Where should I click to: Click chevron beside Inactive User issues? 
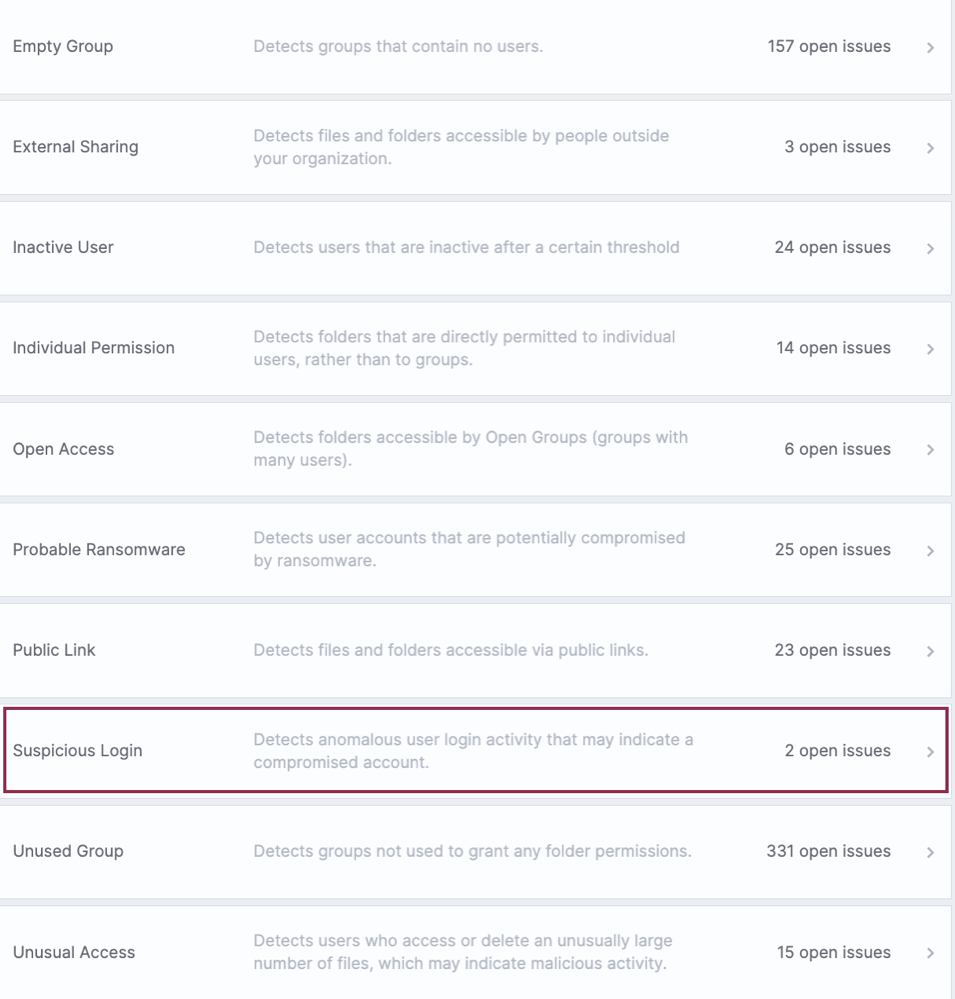tap(930, 248)
